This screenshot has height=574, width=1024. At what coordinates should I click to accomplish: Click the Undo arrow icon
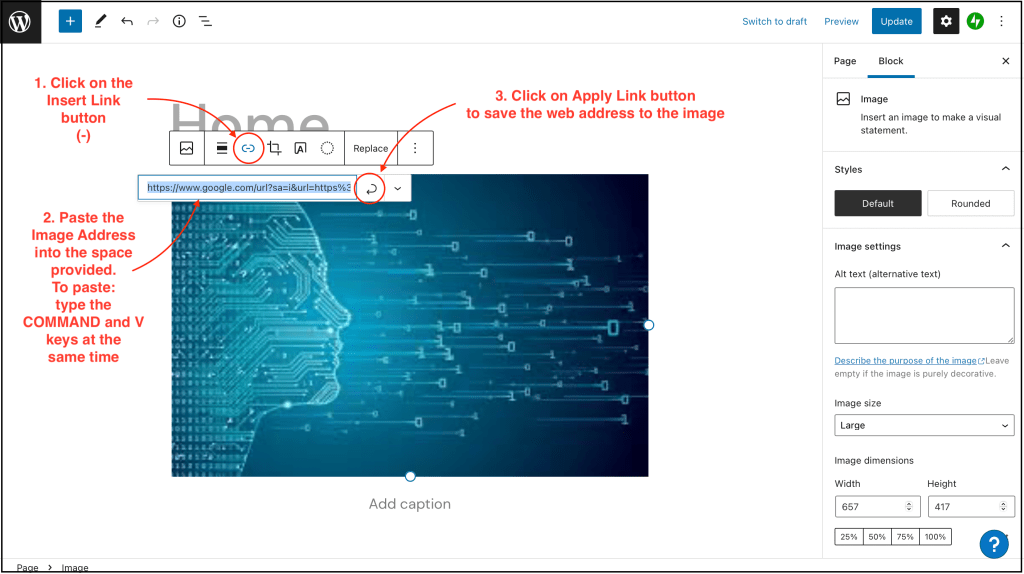[x=126, y=21]
